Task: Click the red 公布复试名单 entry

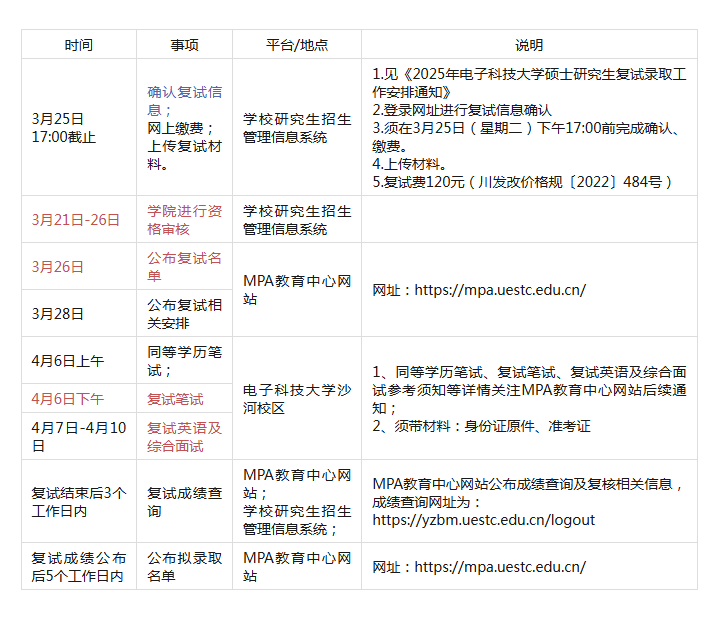Action: pyautogui.click(x=184, y=266)
